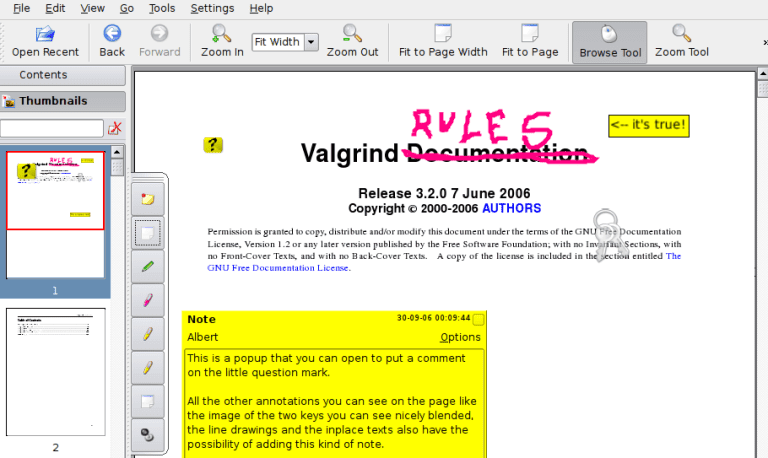Switch to the Contents panel
The image size is (768, 458).
point(44,75)
